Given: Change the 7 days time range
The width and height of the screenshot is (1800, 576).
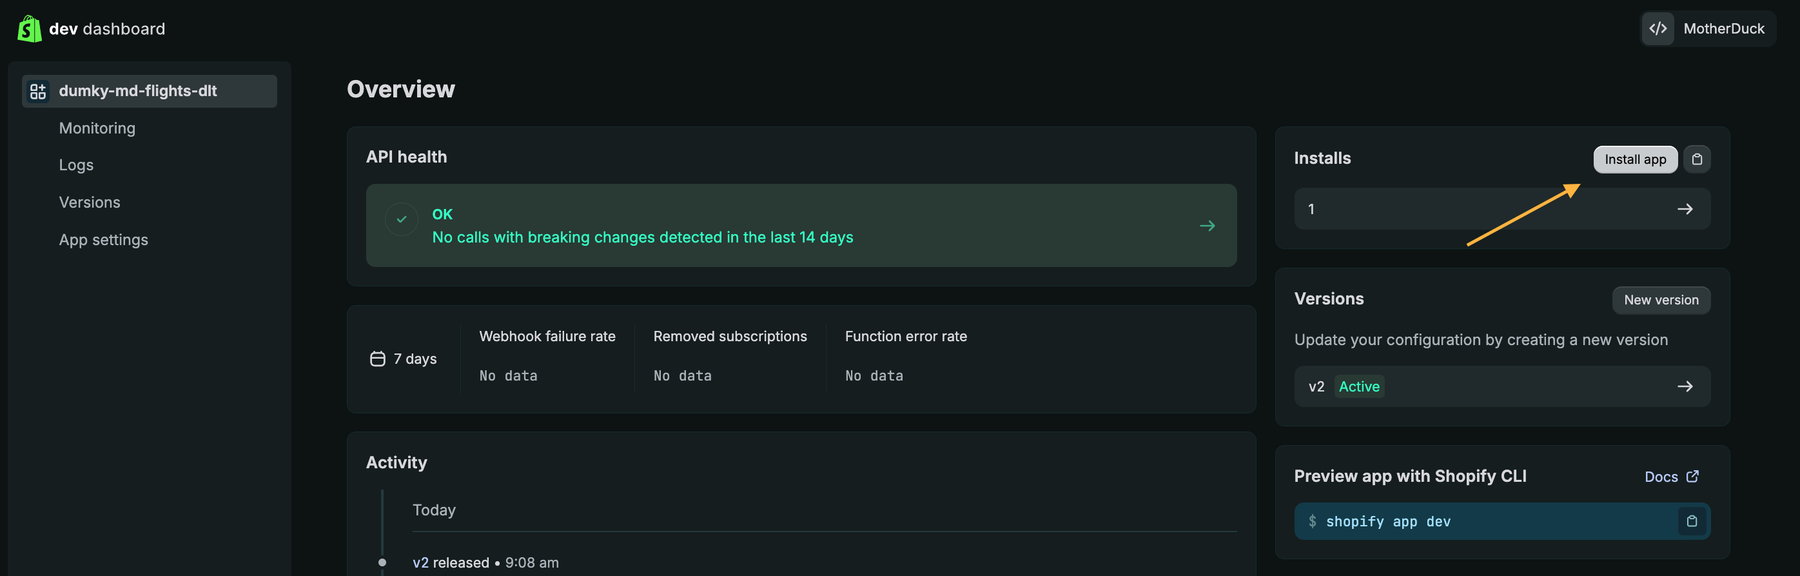Looking at the screenshot, I should (x=404, y=359).
